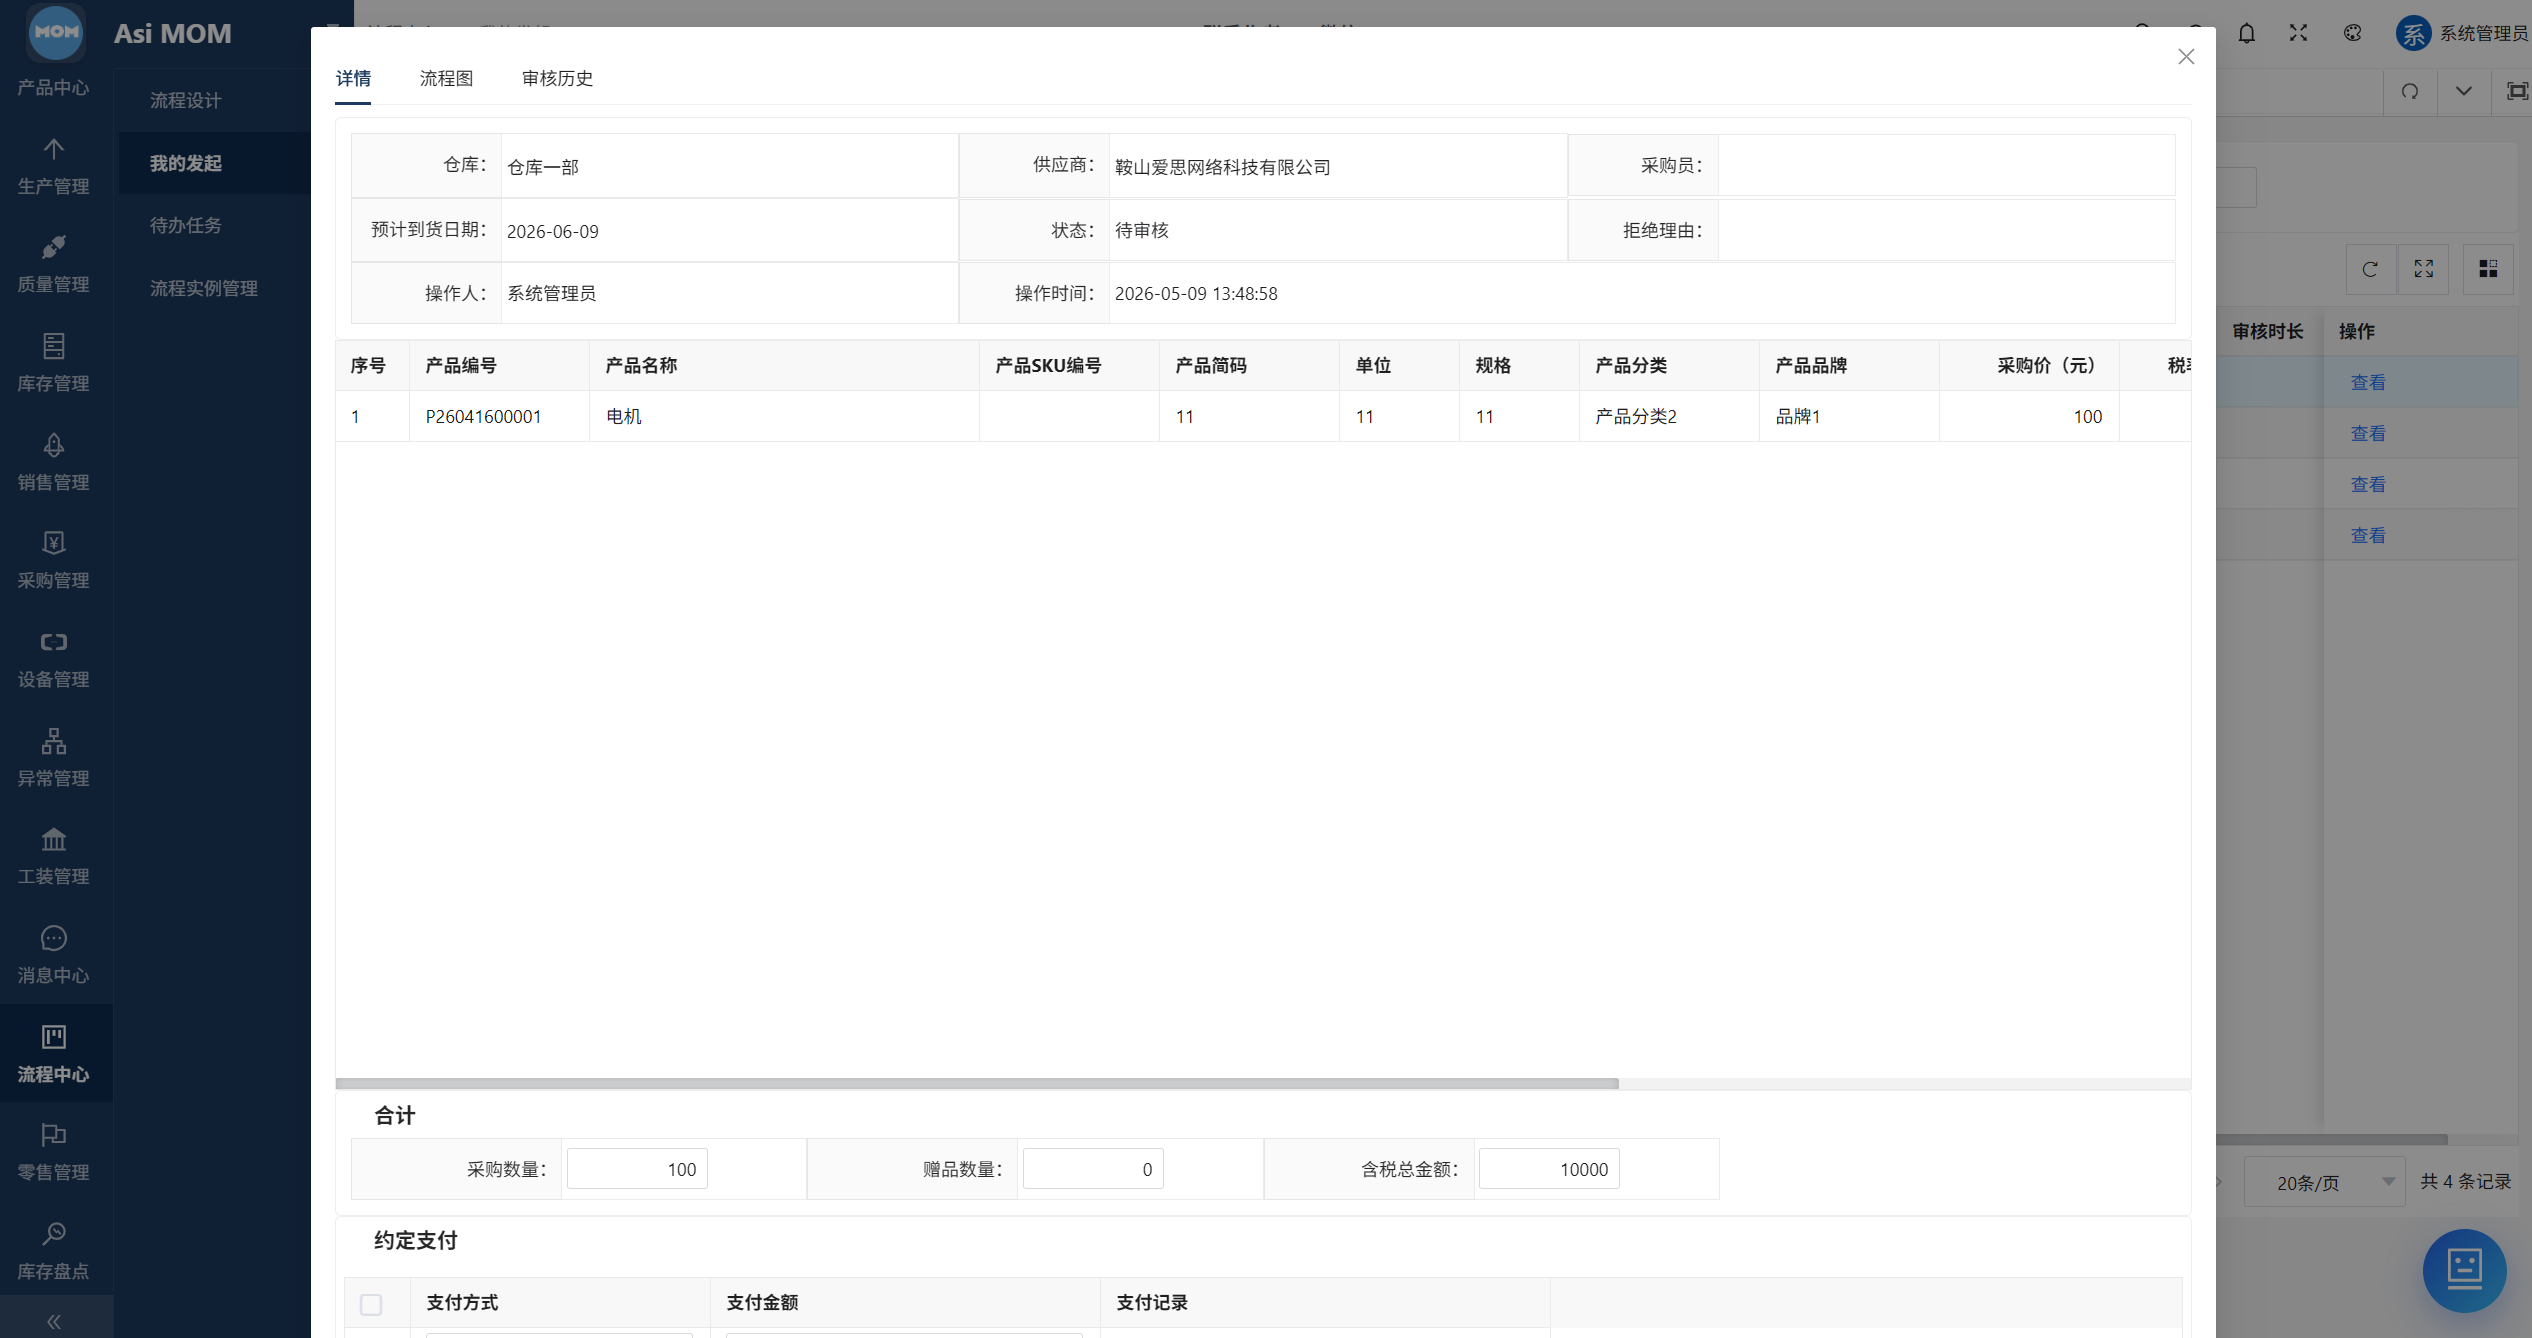Click the 采购价（元）column header

pyautogui.click(x=2029, y=365)
